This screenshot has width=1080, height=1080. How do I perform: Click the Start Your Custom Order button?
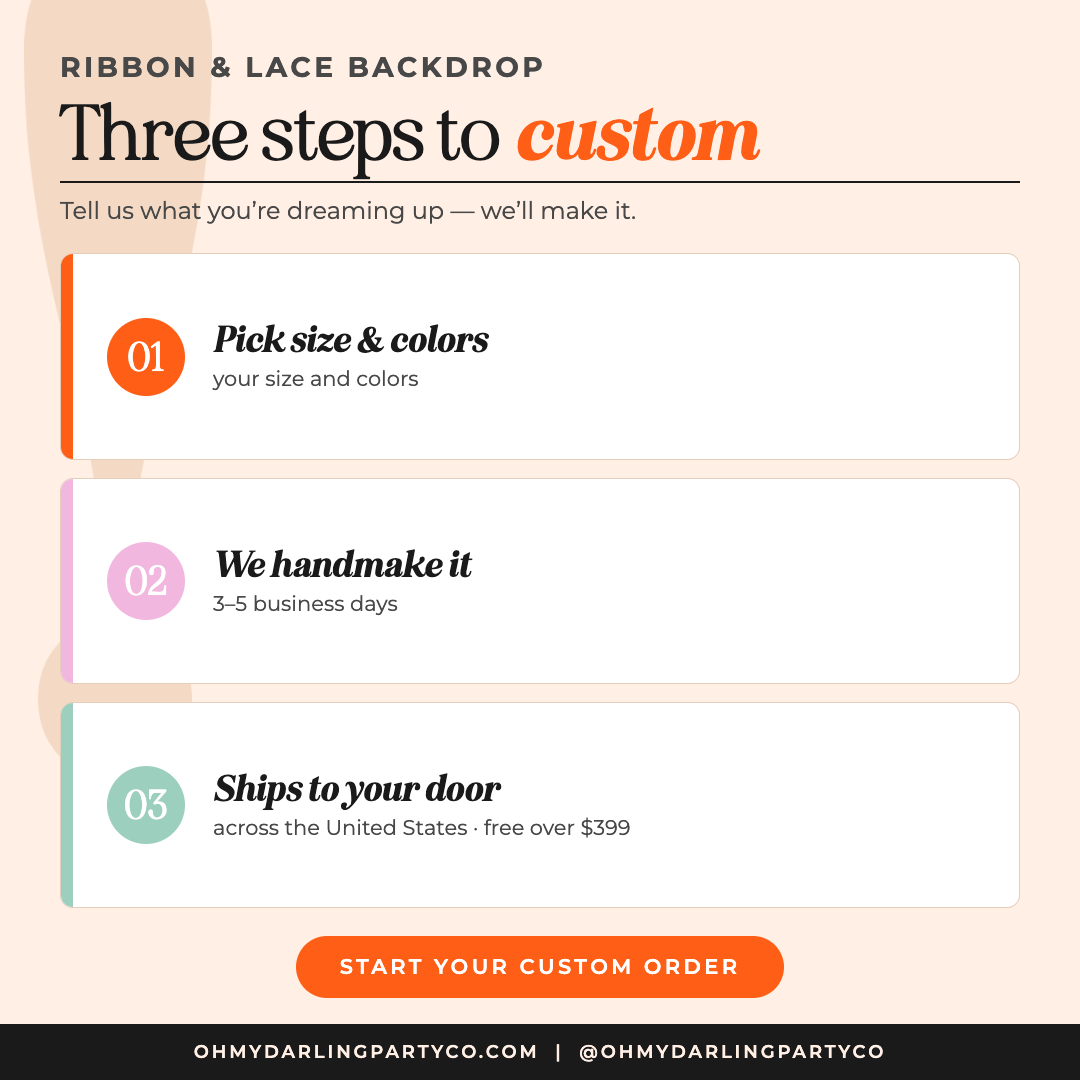(x=539, y=966)
